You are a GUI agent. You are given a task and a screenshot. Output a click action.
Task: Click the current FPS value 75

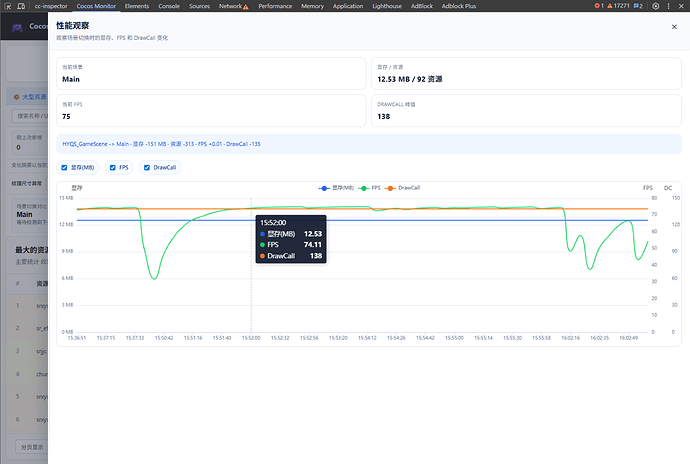(x=66, y=117)
